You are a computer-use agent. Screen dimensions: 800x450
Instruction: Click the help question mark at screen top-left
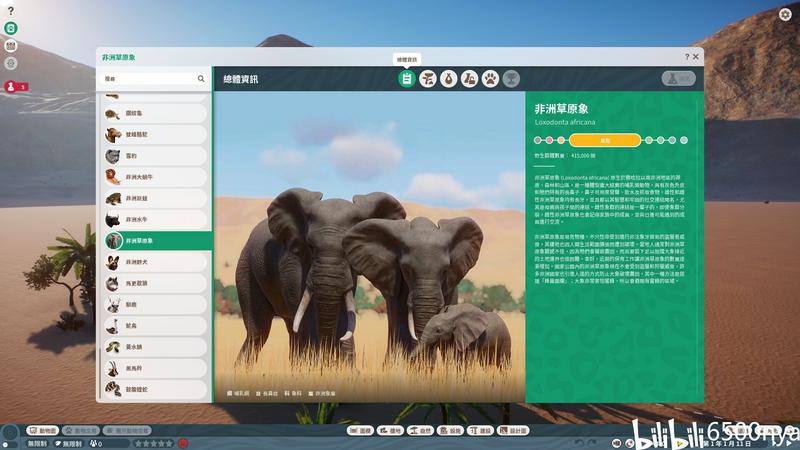[x=11, y=11]
